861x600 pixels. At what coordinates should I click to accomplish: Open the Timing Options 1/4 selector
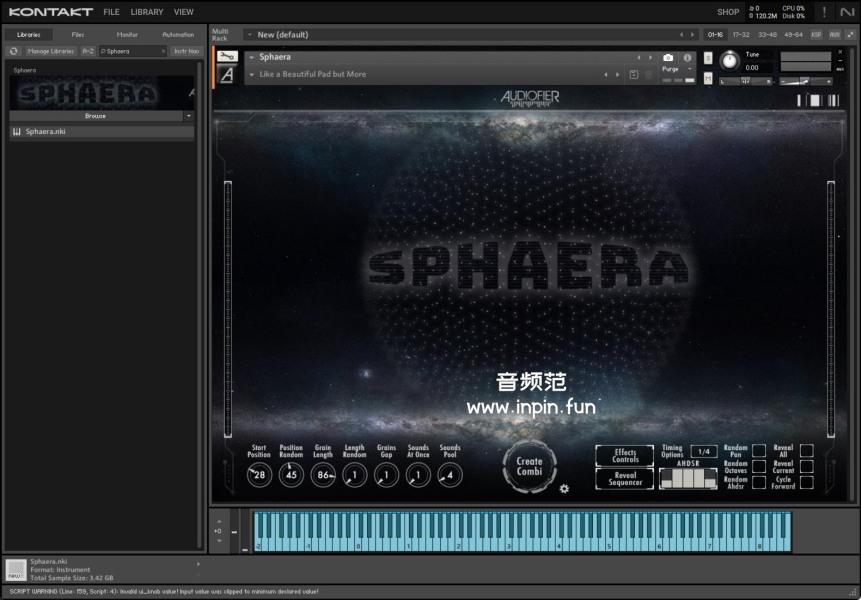pyautogui.click(x=703, y=451)
